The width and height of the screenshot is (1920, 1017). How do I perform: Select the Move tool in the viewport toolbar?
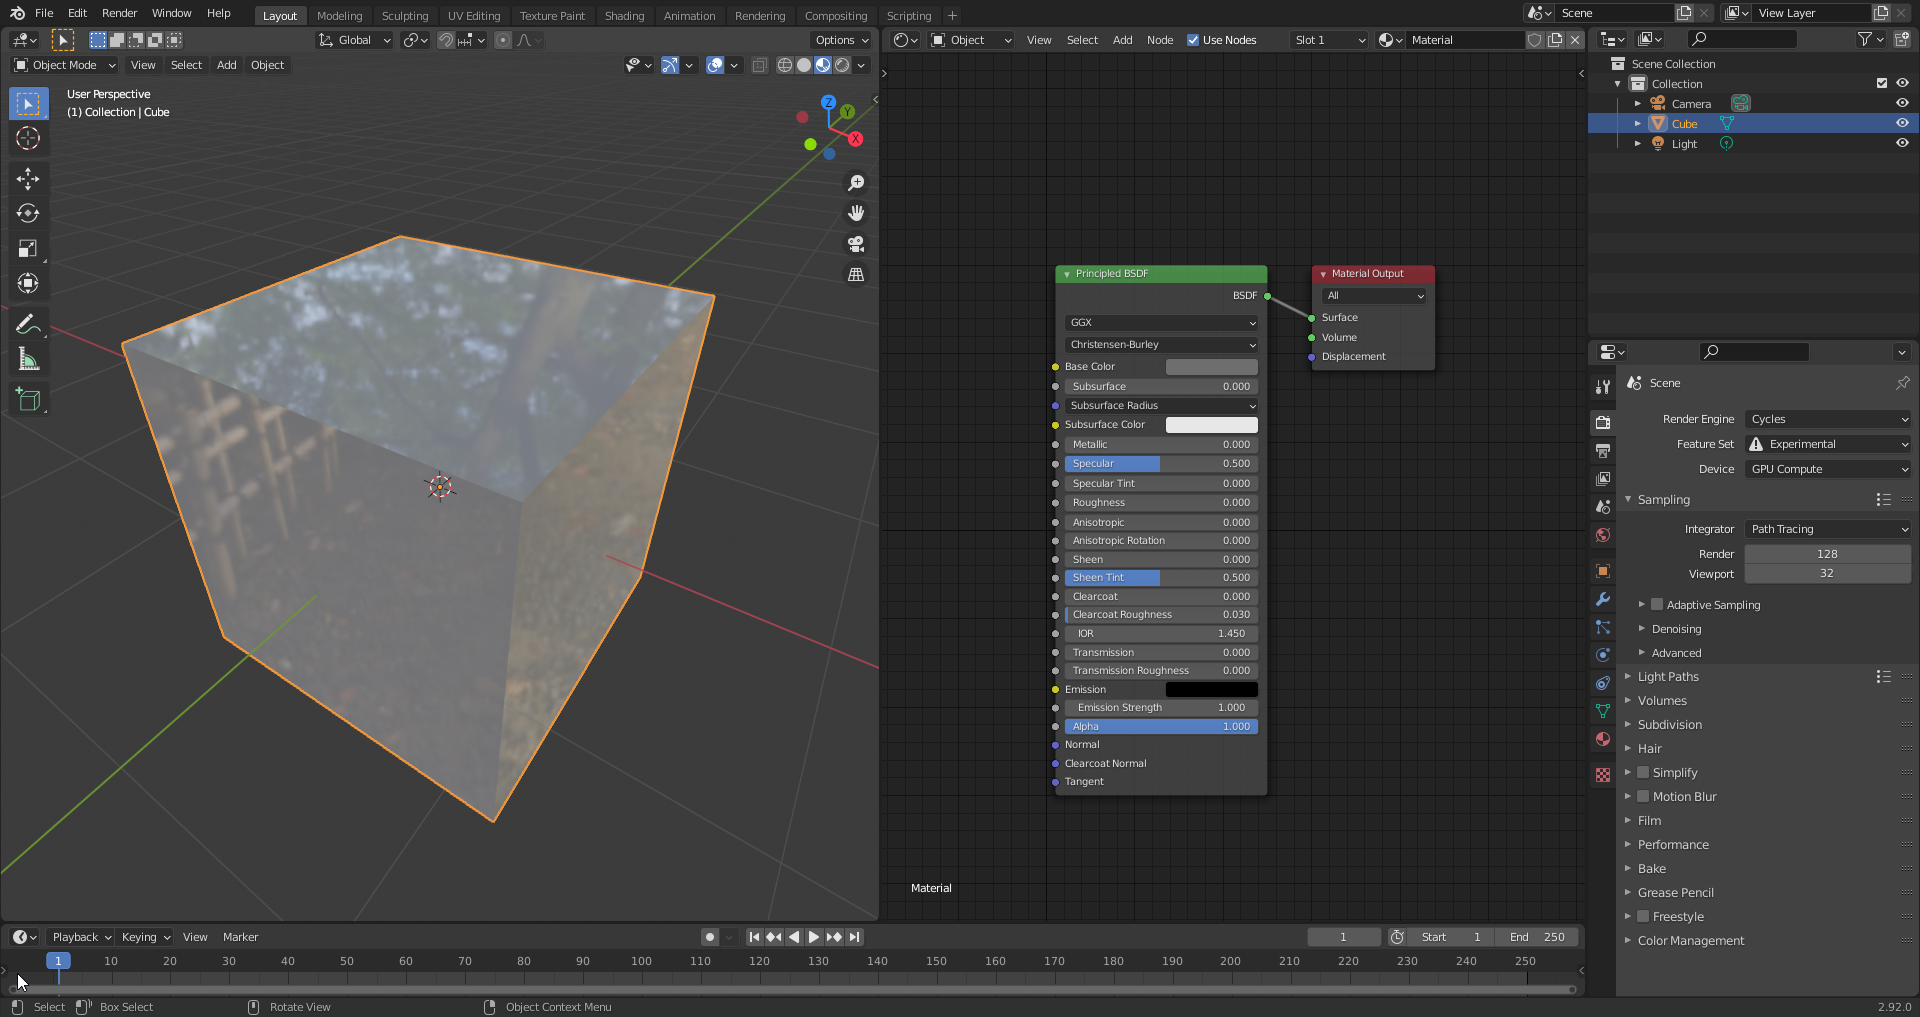[x=28, y=179]
